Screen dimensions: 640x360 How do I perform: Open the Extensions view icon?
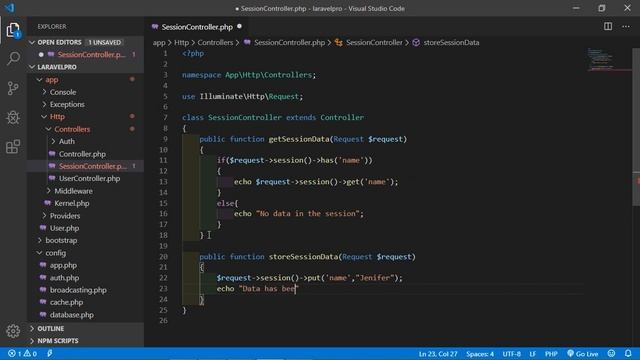pos(13,147)
